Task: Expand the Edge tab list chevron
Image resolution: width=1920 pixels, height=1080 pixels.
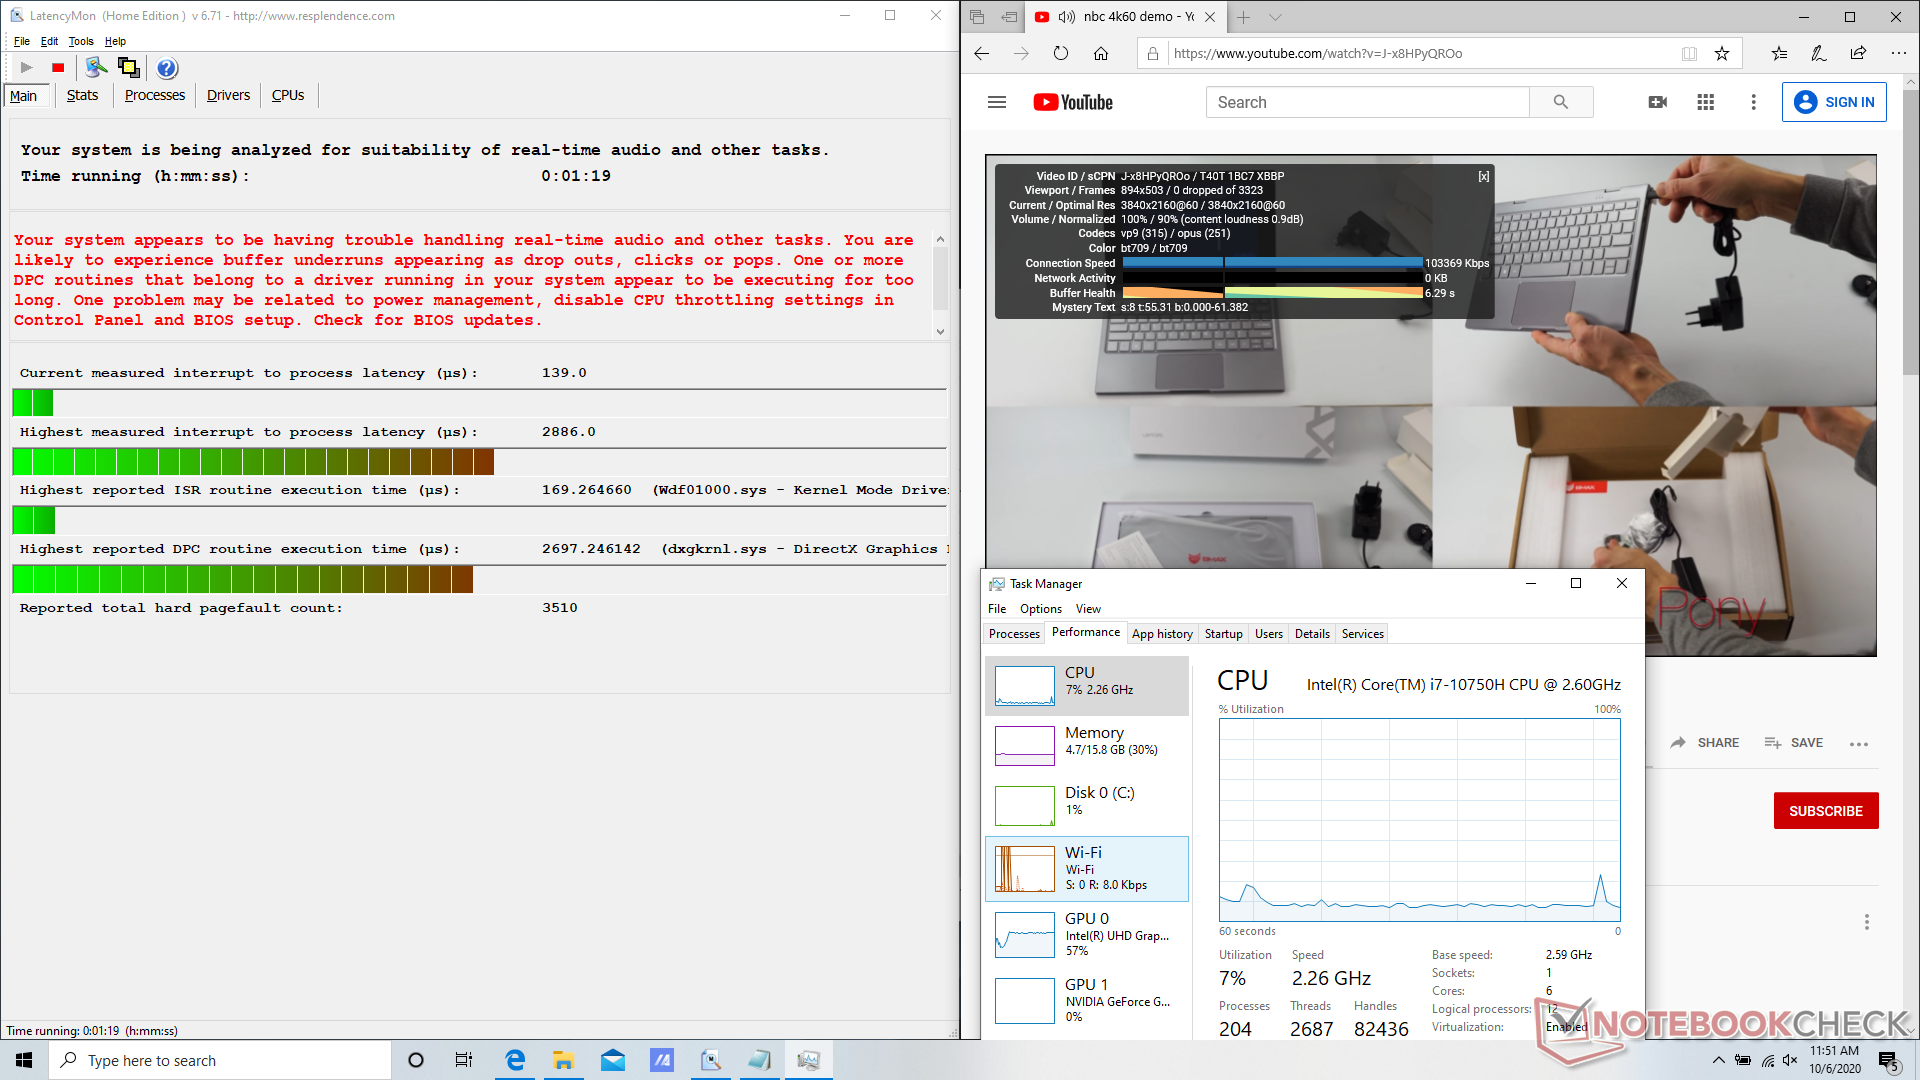Action: pyautogui.click(x=1275, y=17)
